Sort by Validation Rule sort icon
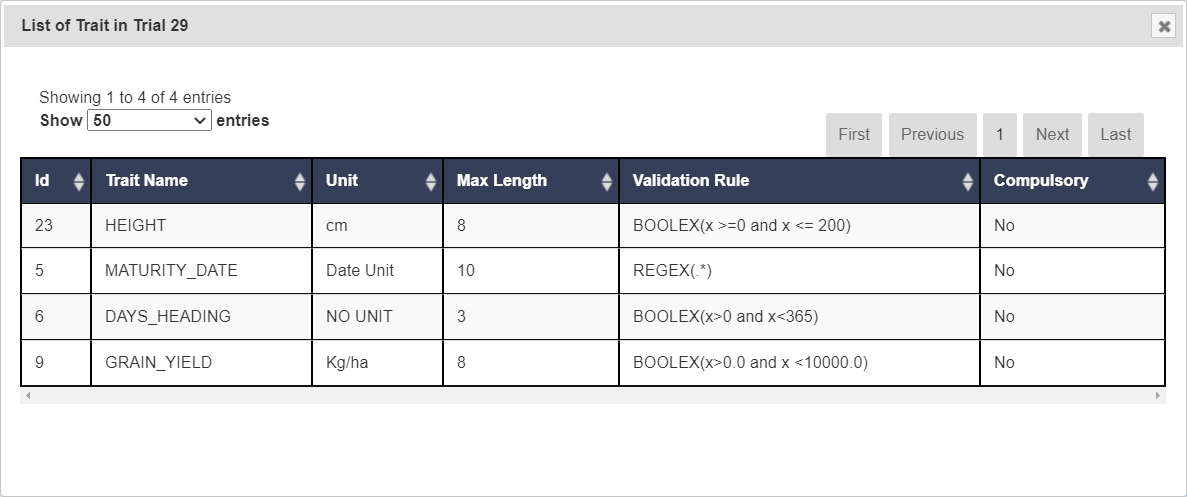 [x=968, y=182]
